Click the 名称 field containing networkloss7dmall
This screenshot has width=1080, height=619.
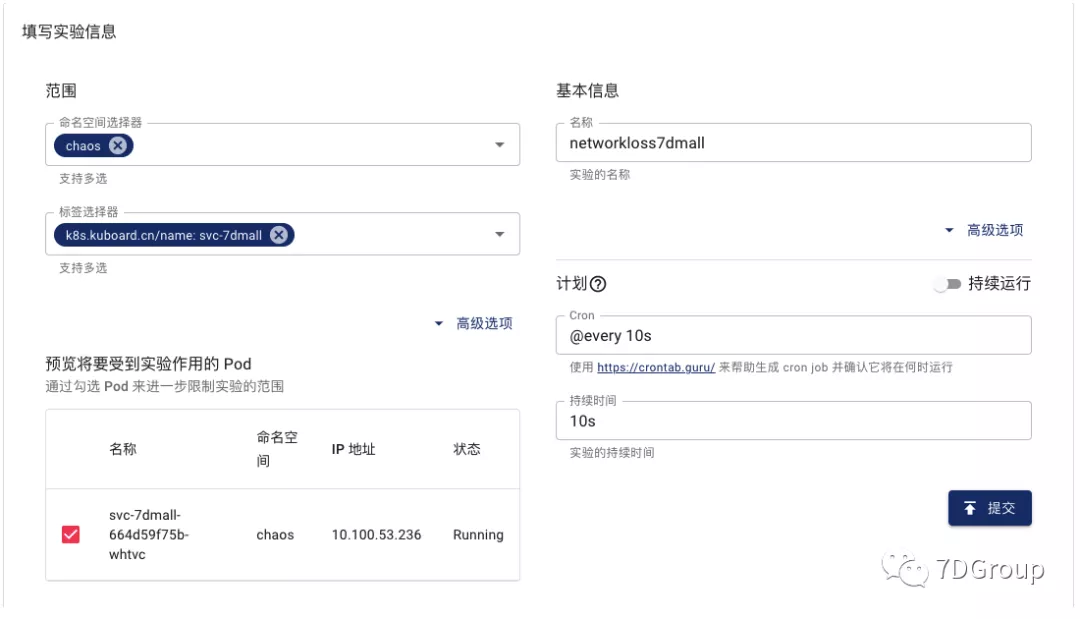(793, 143)
